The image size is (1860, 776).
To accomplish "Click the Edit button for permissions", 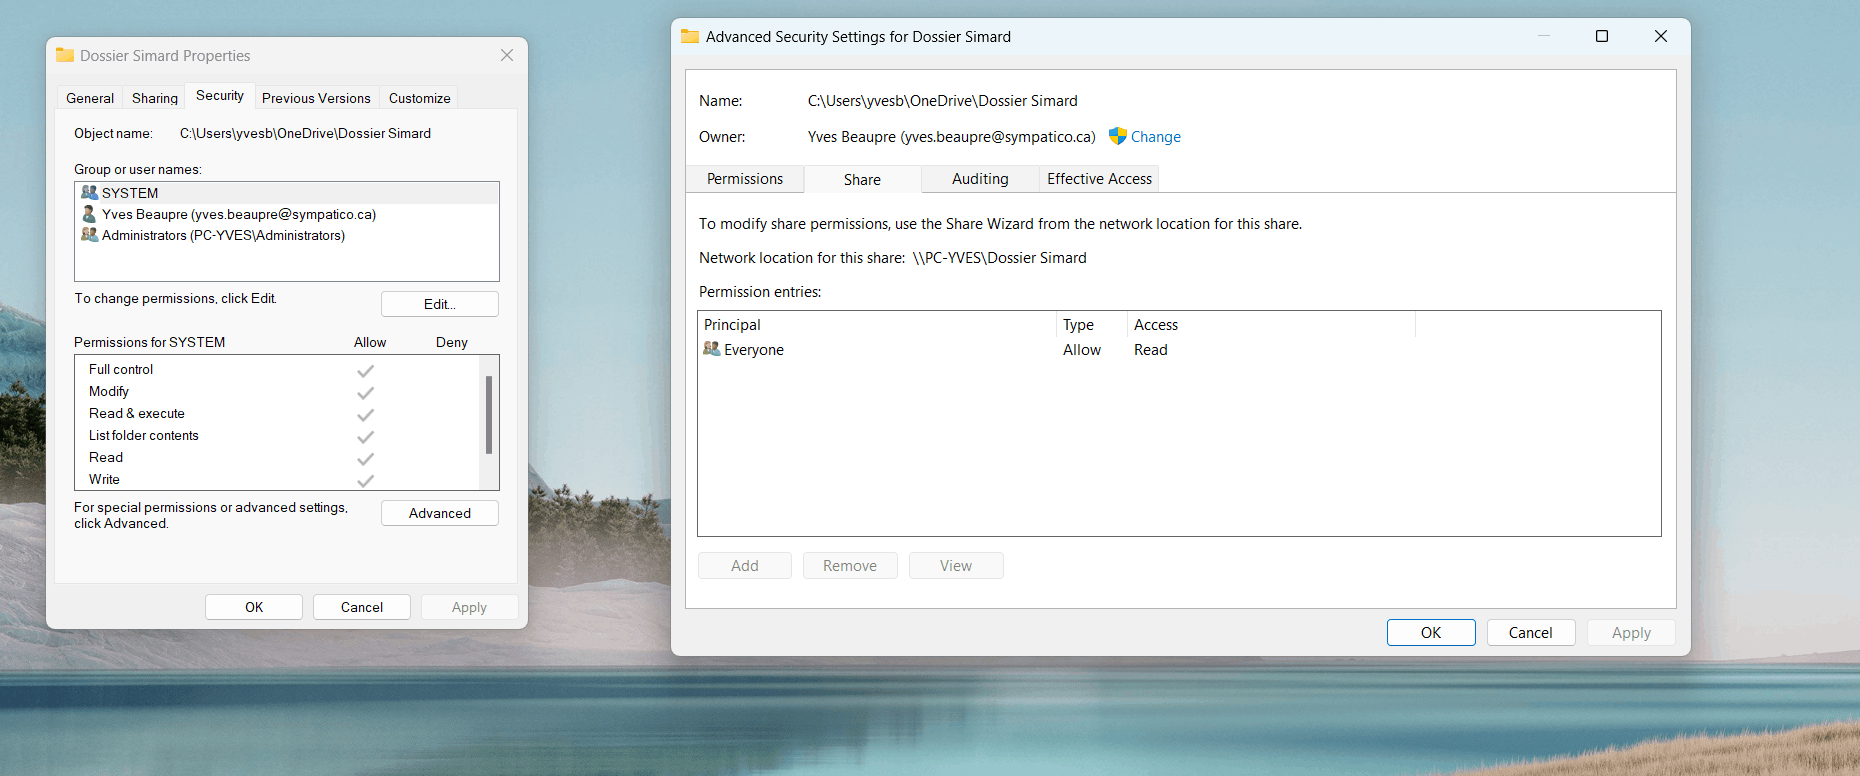I will click(x=440, y=304).
